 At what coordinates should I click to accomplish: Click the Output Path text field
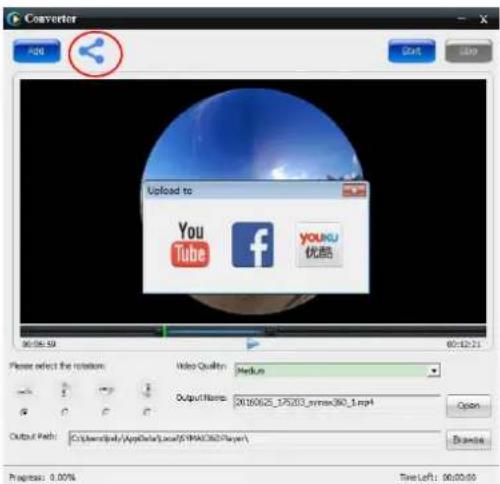pyautogui.click(x=254, y=438)
